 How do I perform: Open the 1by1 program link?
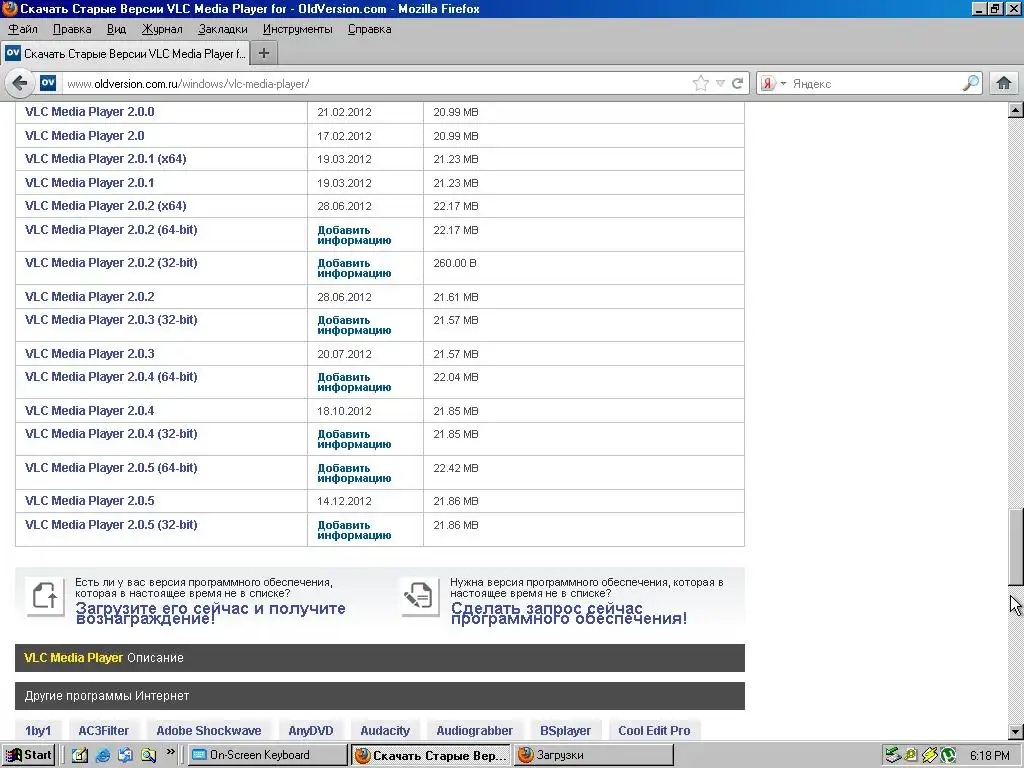tap(38, 731)
